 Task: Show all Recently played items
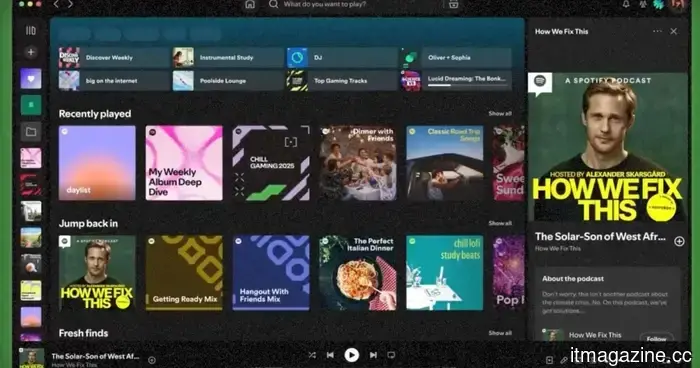click(500, 113)
